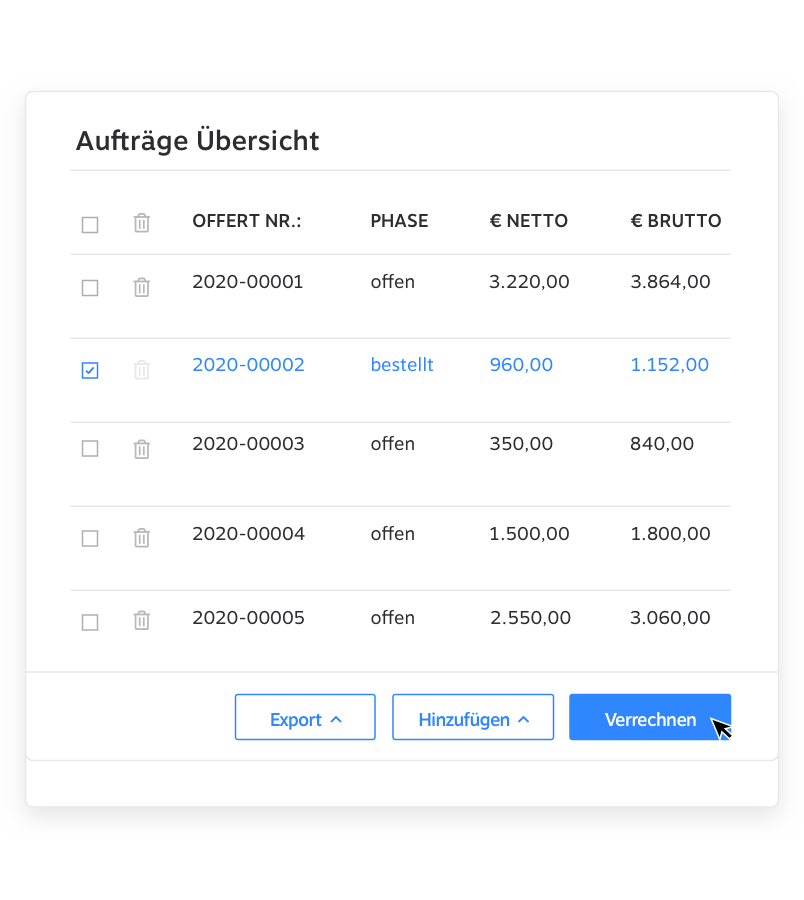The width and height of the screenshot is (804, 900).
Task: Check the box for order 2020-00001
Action: tap(90, 288)
